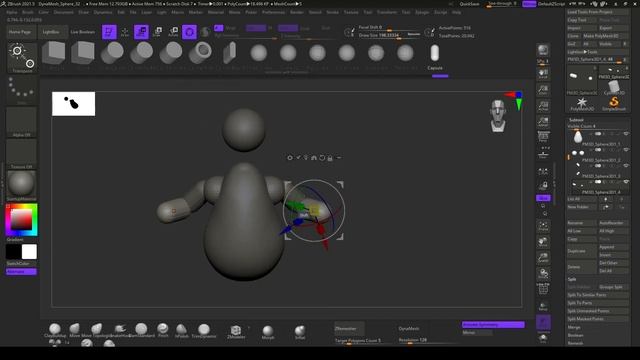
Task: Open the Preferences menu
Action: (x=273, y=12)
